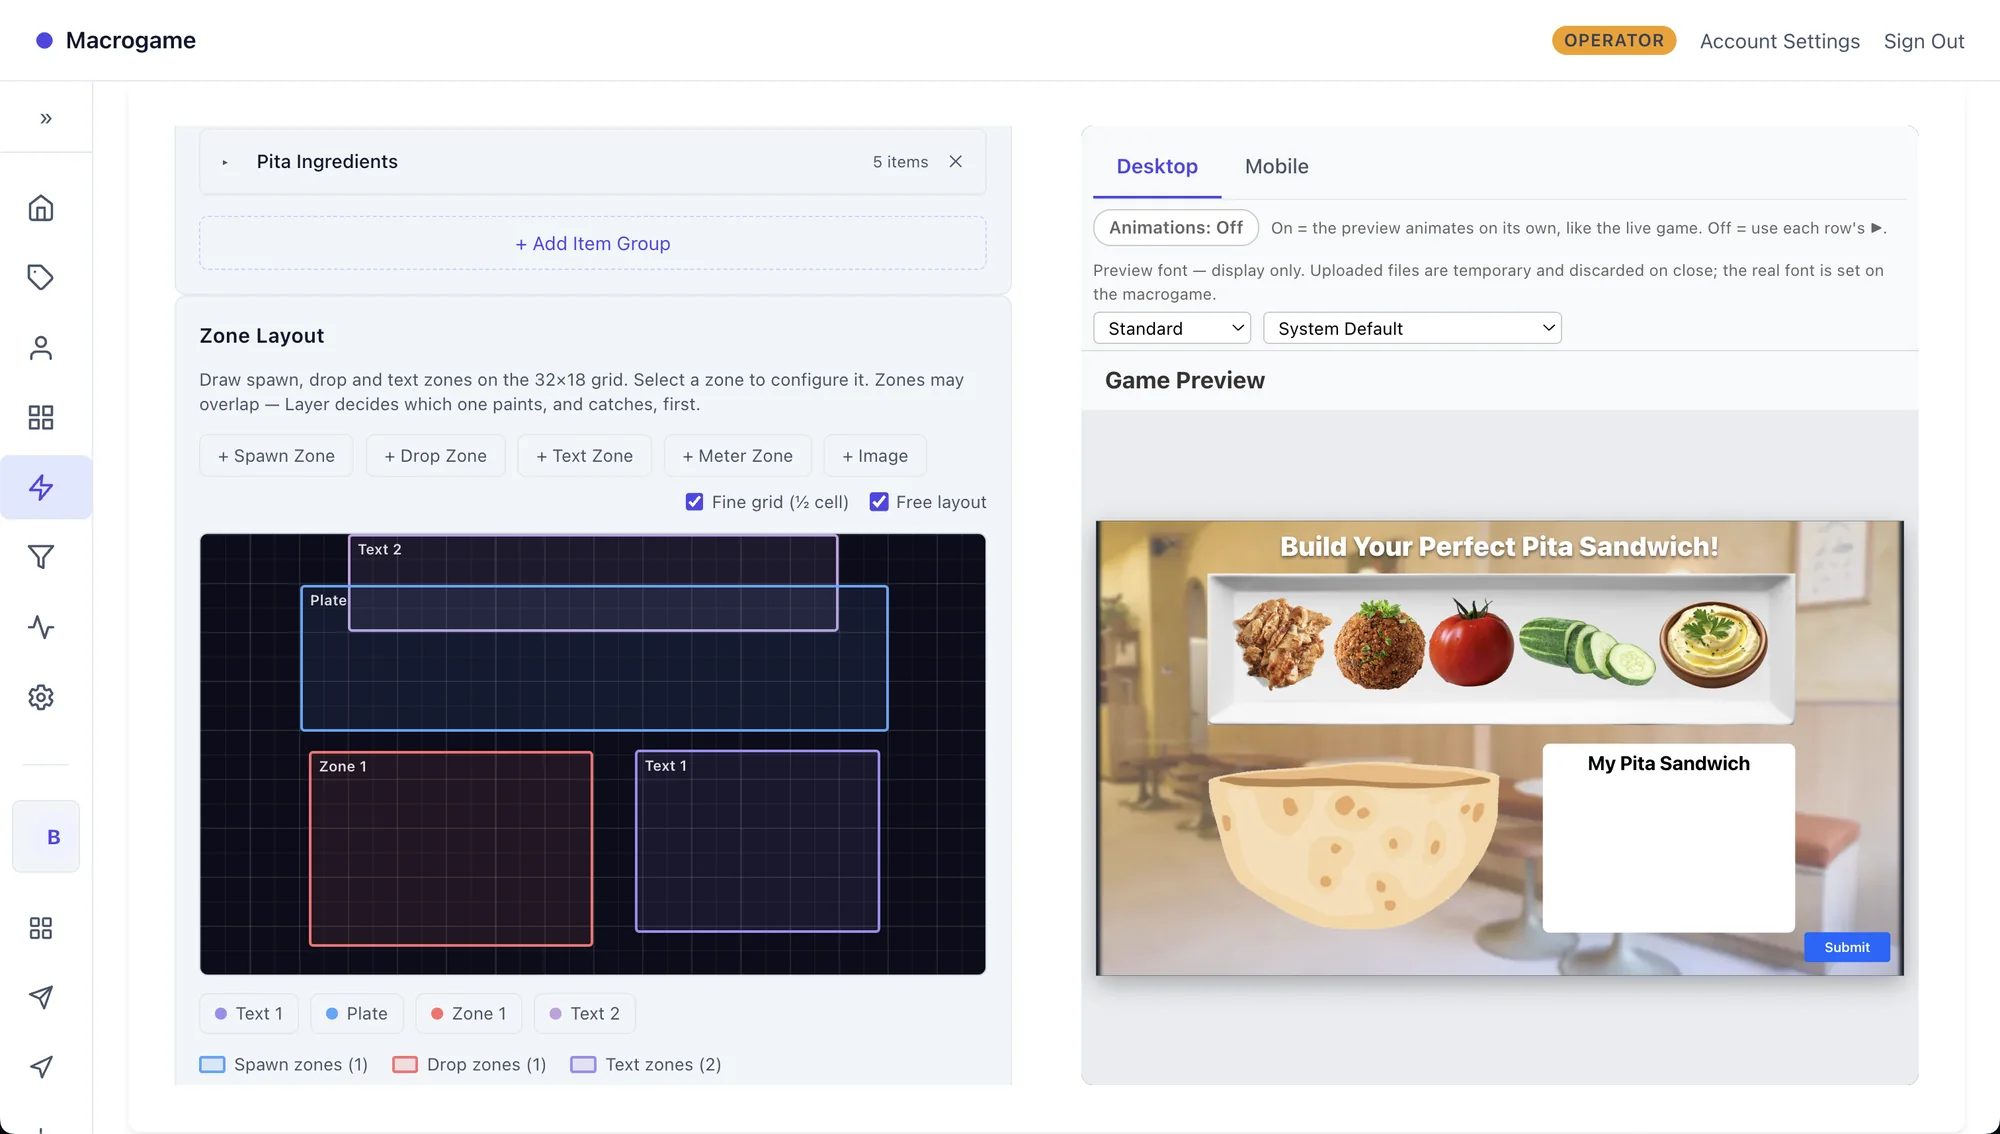Image resolution: width=2000 pixels, height=1134 pixels.
Task: Add a Spawn Zone
Action: pos(276,456)
